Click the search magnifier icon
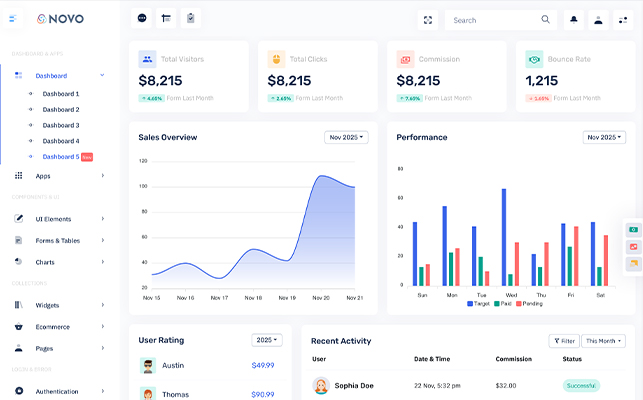Image resolution: width=643 pixels, height=400 pixels. pyautogui.click(x=545, y=19)
